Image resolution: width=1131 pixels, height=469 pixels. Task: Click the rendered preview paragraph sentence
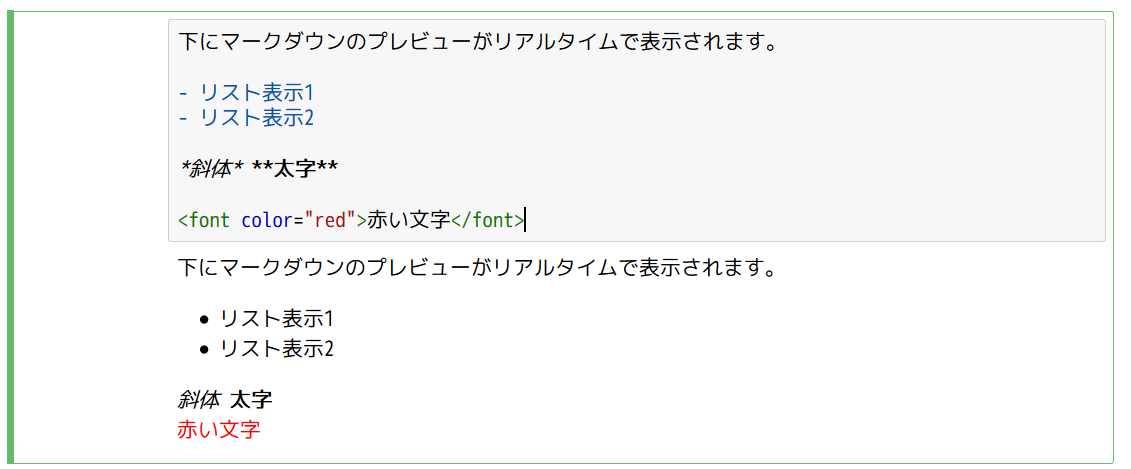coord(478,268)
